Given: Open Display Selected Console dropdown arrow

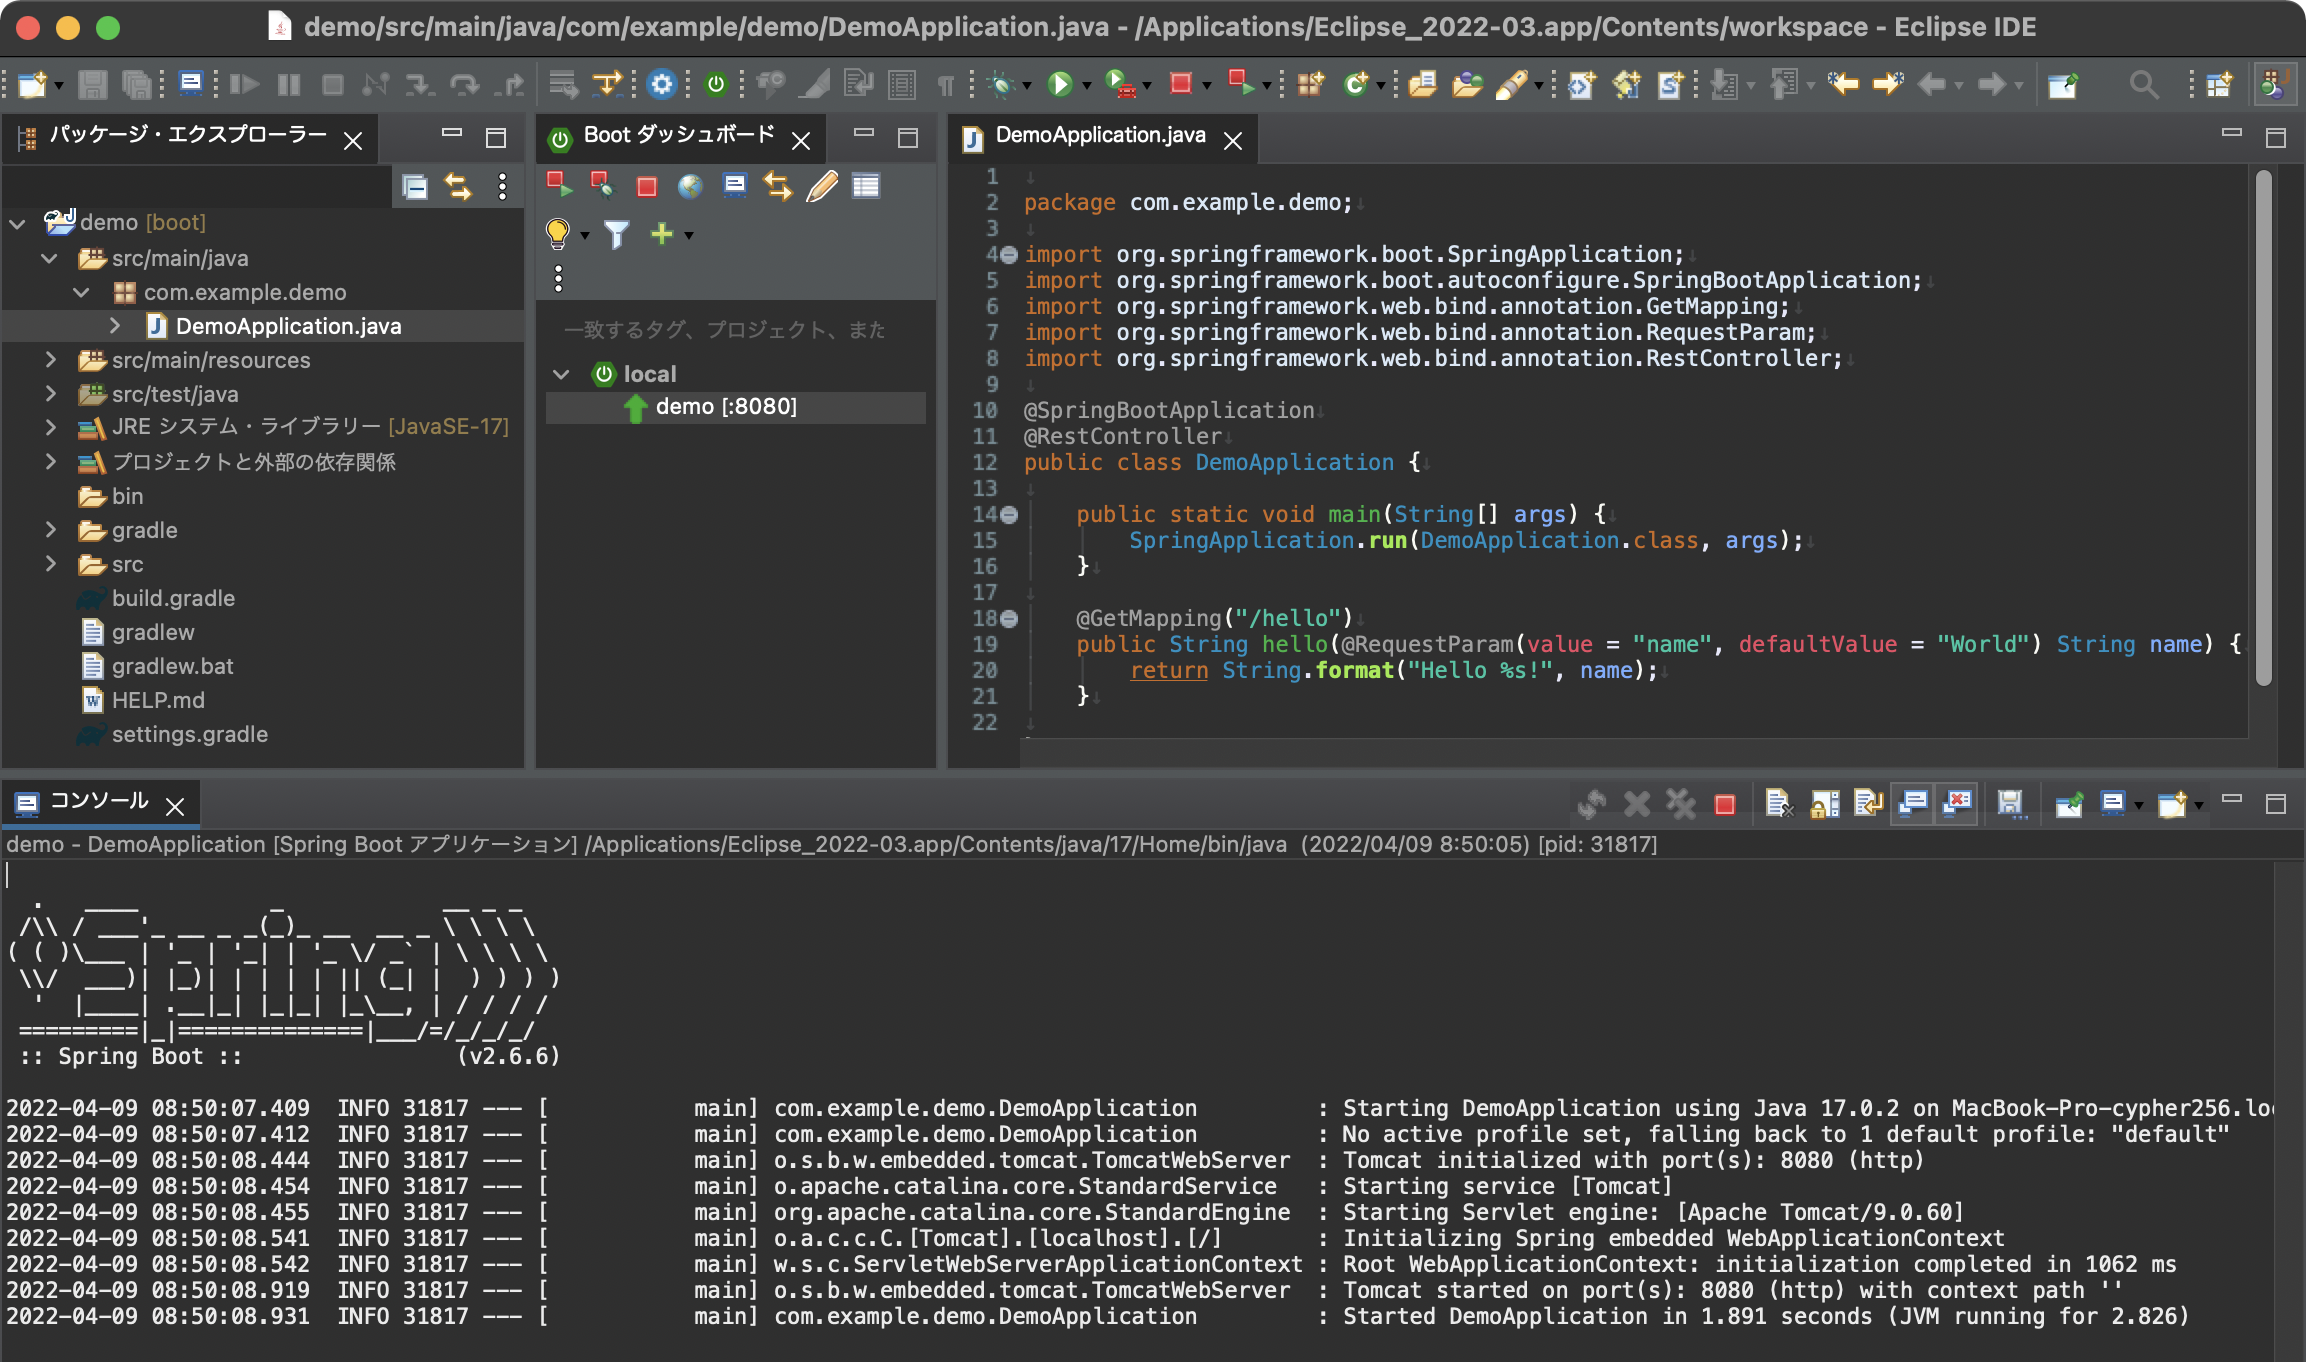Looking at the screenshot, I should [2138, 806].
